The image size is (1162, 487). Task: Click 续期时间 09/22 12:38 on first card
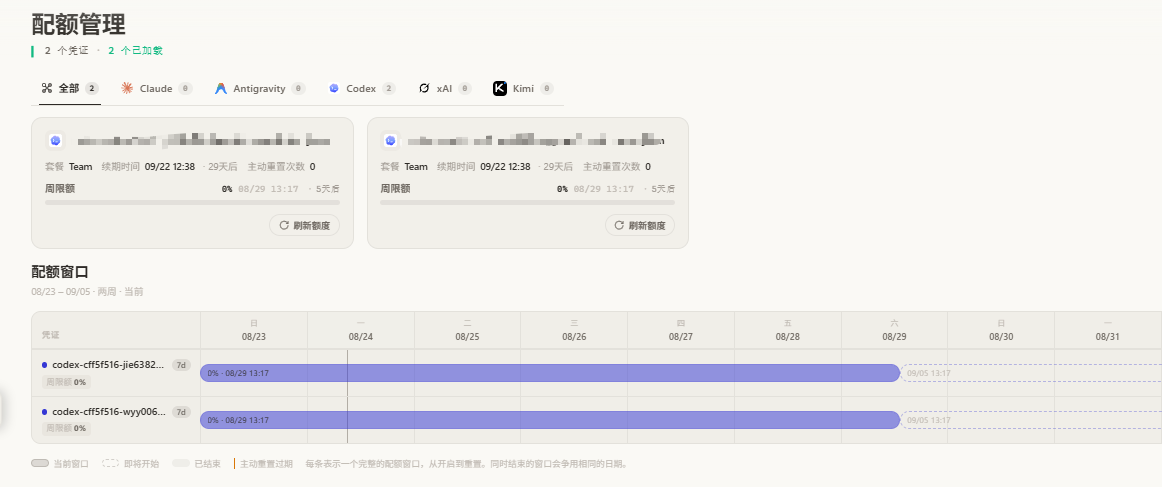click(149, 167)
